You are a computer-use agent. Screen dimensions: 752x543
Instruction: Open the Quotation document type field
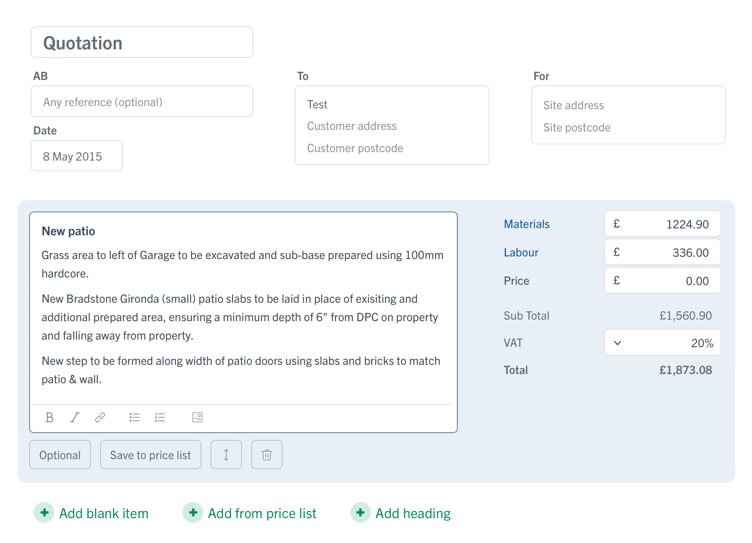142,43
